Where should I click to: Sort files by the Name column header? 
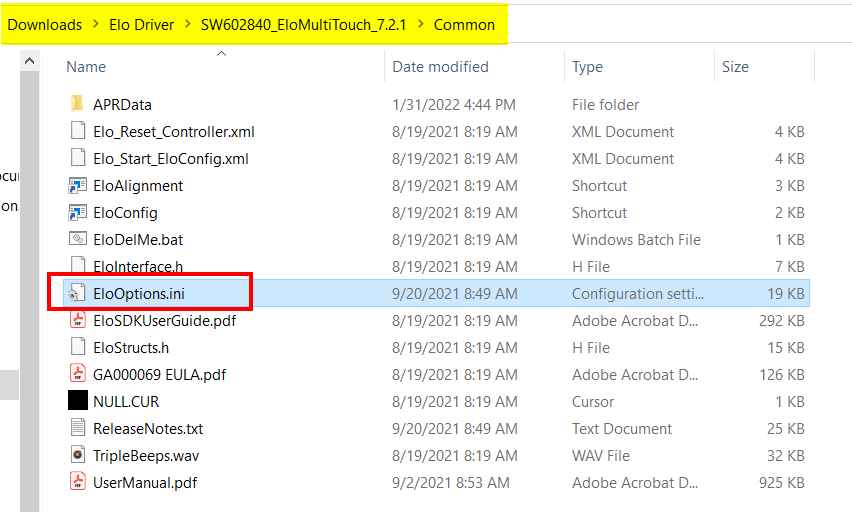86,67
